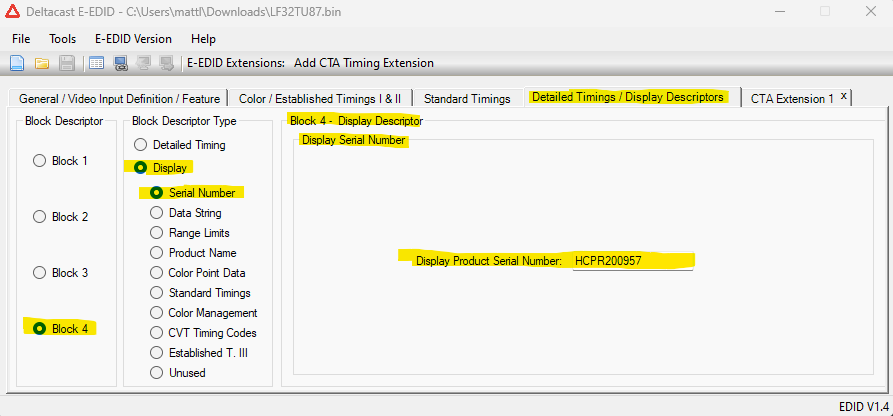Open the Tools menu
The width and height of the screenshot is (893, 416).
(x=63, y=39)
